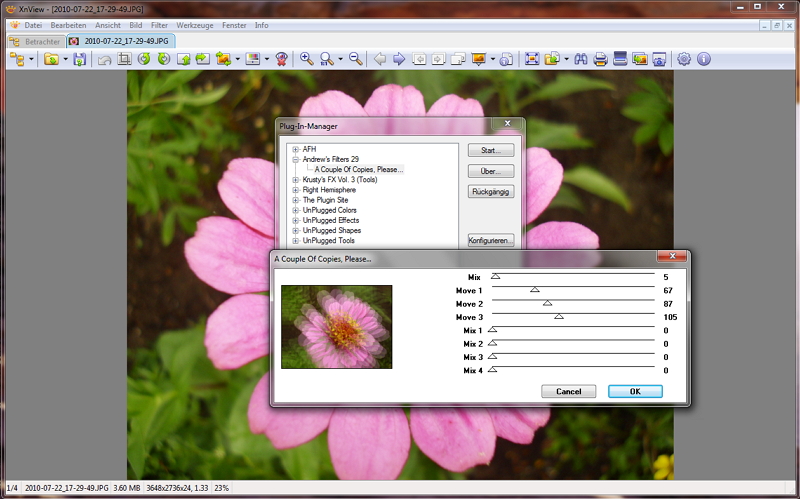Go to next image with right arrow
The image size is (800, 499).
click(x=399, y=60)
